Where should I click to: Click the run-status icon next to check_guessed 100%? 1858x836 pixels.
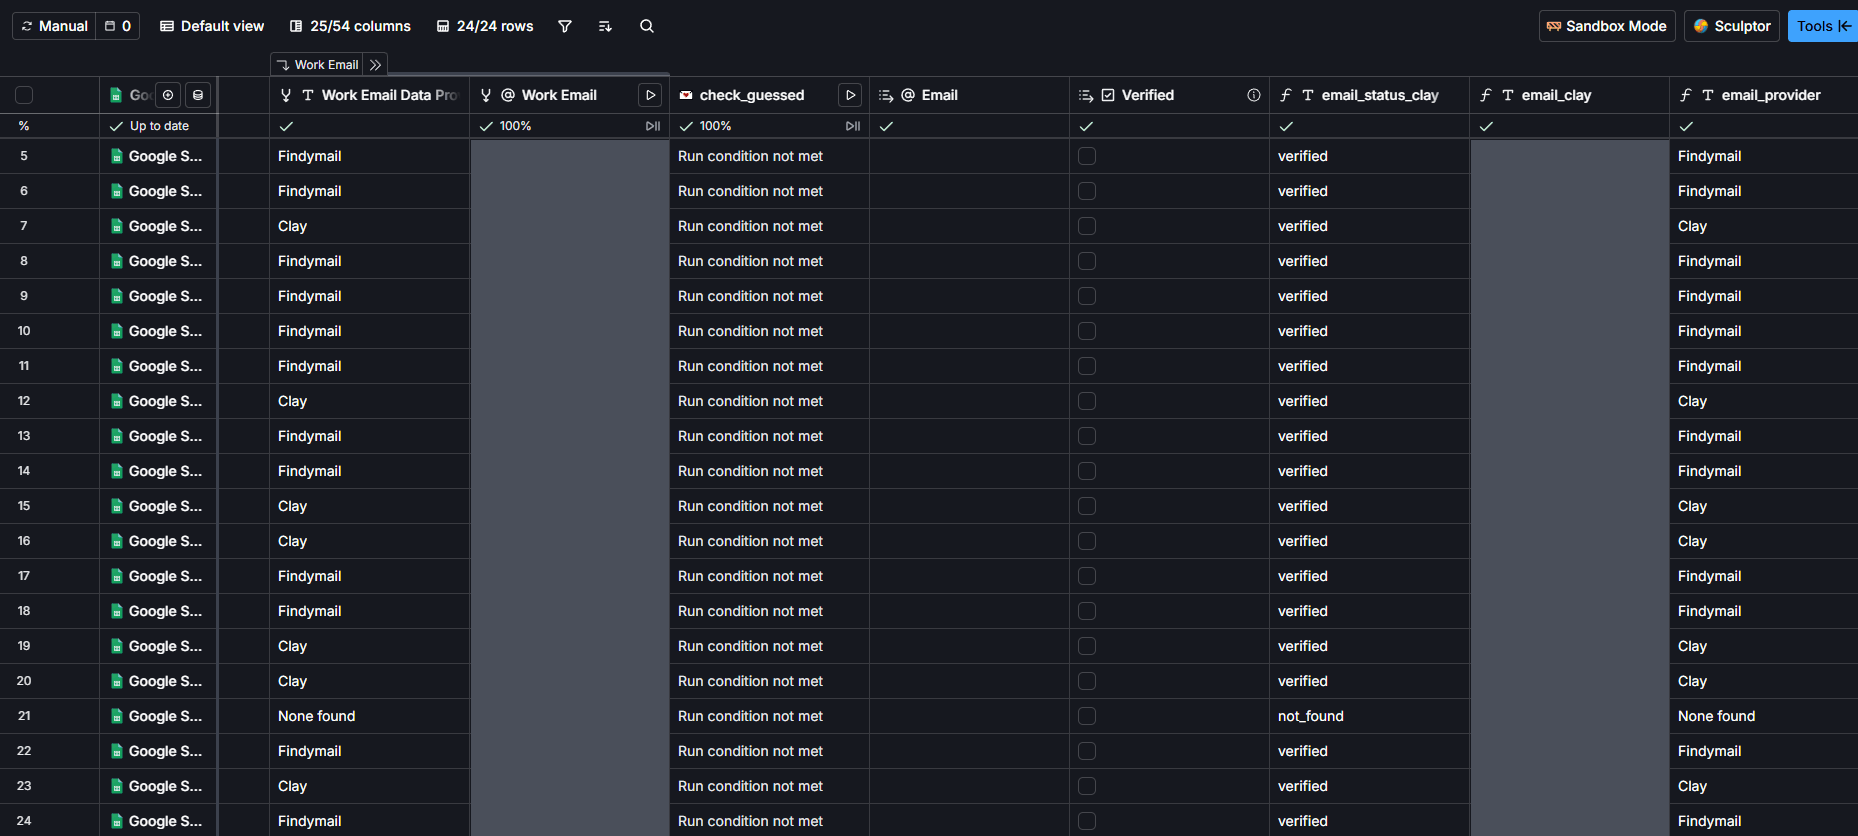(853, 126)
